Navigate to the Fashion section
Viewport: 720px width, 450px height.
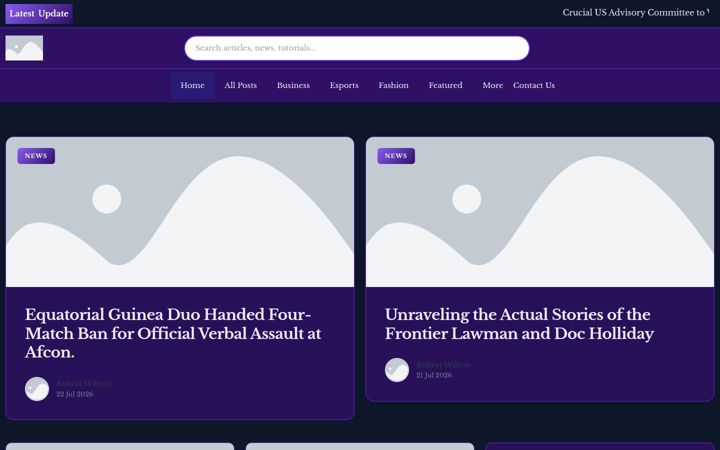click(394, 85)
